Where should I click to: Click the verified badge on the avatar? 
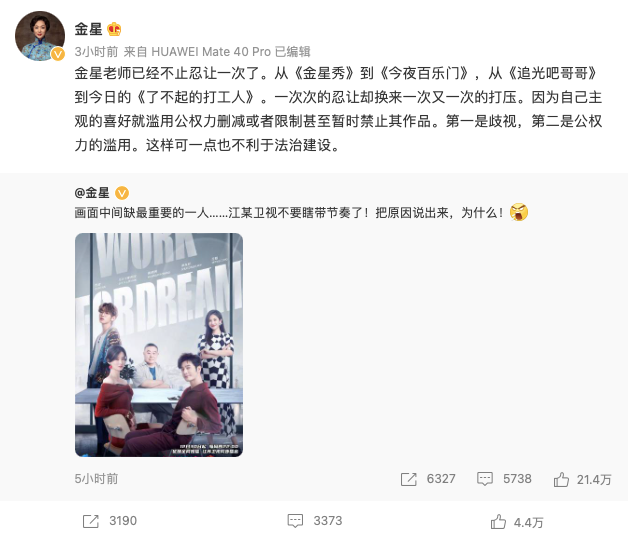[x=58, y=54]
